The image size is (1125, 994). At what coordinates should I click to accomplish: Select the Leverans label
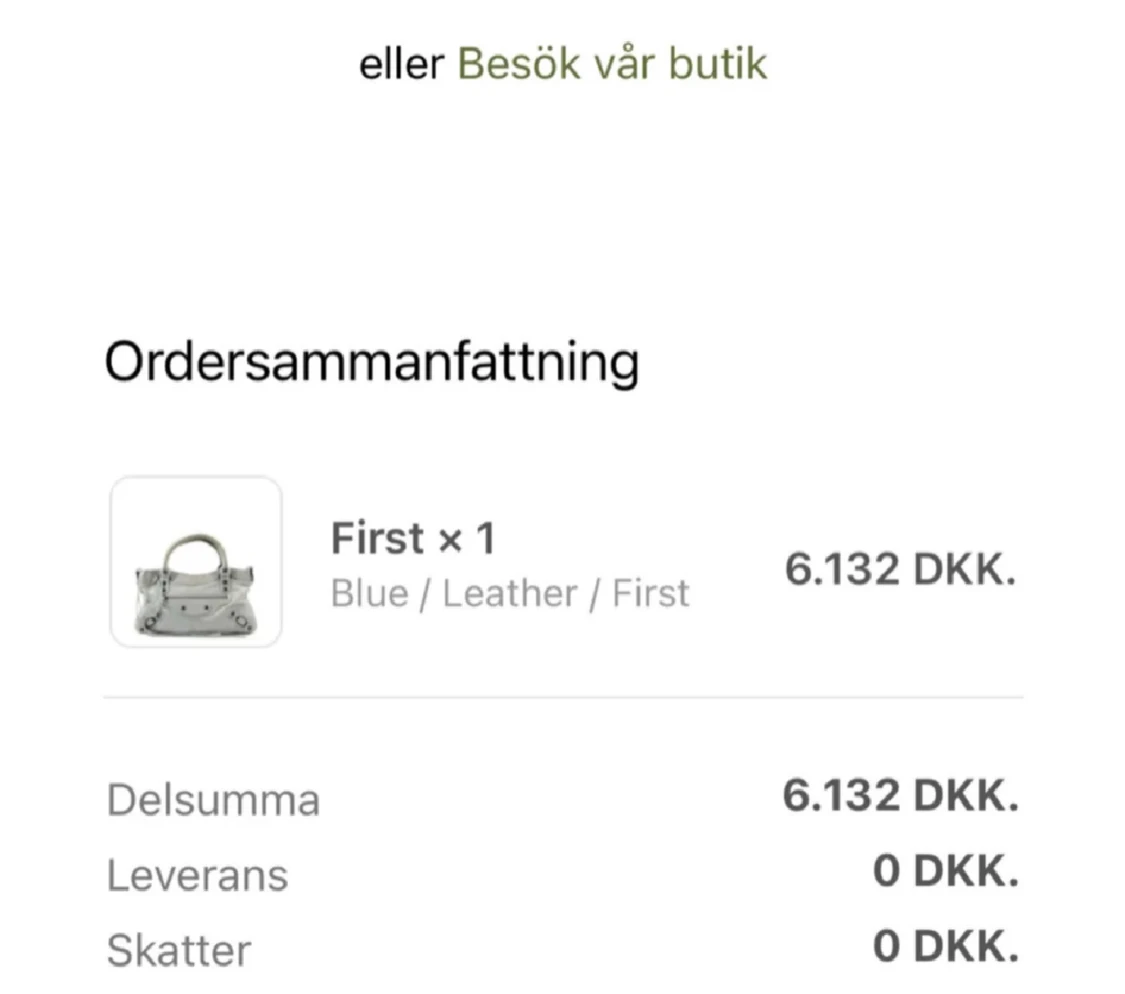click(x=197, y=876)
